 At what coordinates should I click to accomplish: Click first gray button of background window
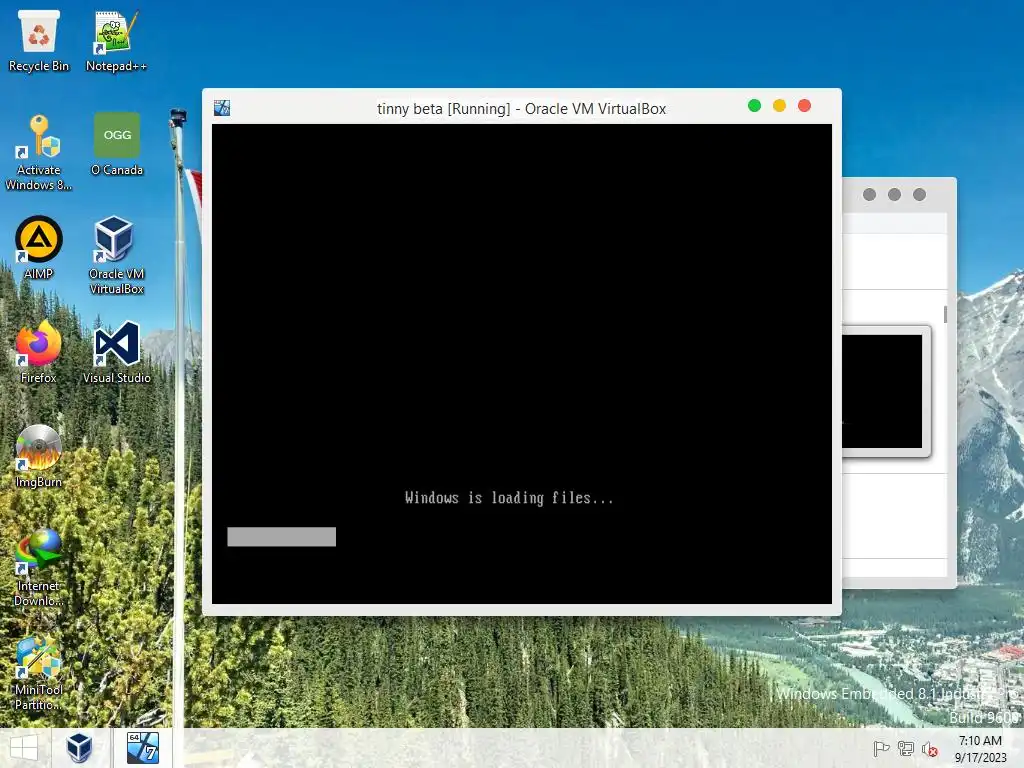(869, 195)
